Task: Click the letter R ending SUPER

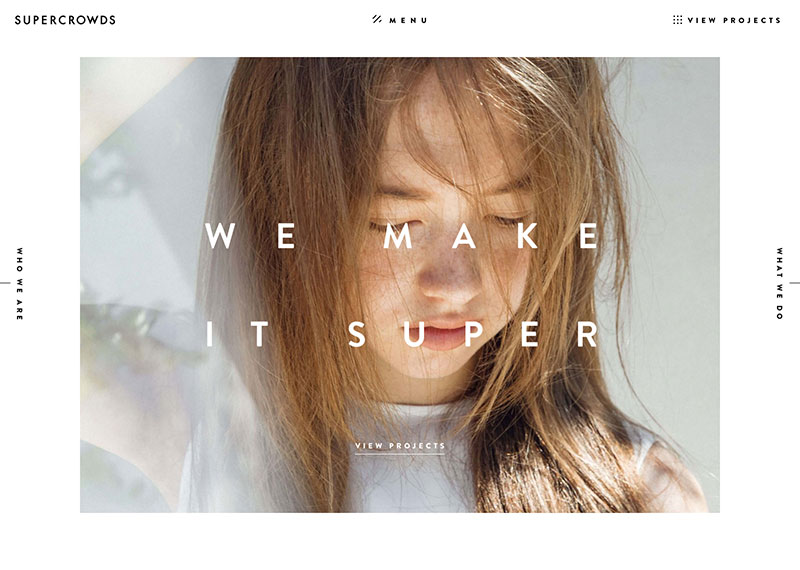Action: click(x=587, y=334)
